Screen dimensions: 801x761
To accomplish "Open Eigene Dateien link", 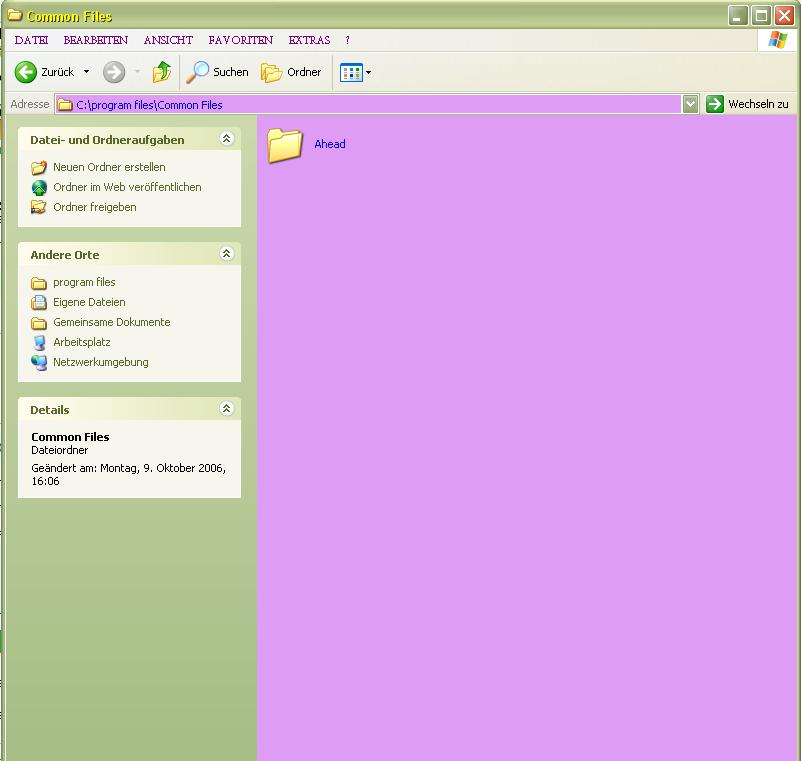I will coord(89,302).
